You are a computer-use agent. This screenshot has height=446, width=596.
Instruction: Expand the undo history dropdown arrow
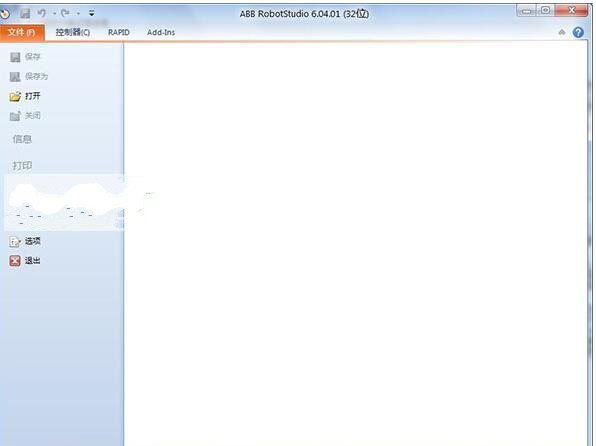(x=54, y=14)
